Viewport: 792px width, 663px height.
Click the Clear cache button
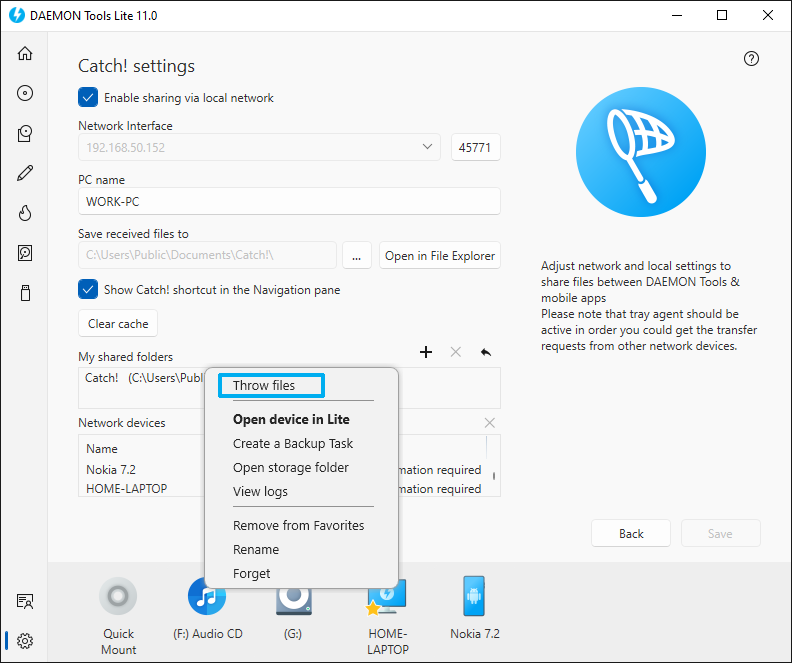click(118, 323)
